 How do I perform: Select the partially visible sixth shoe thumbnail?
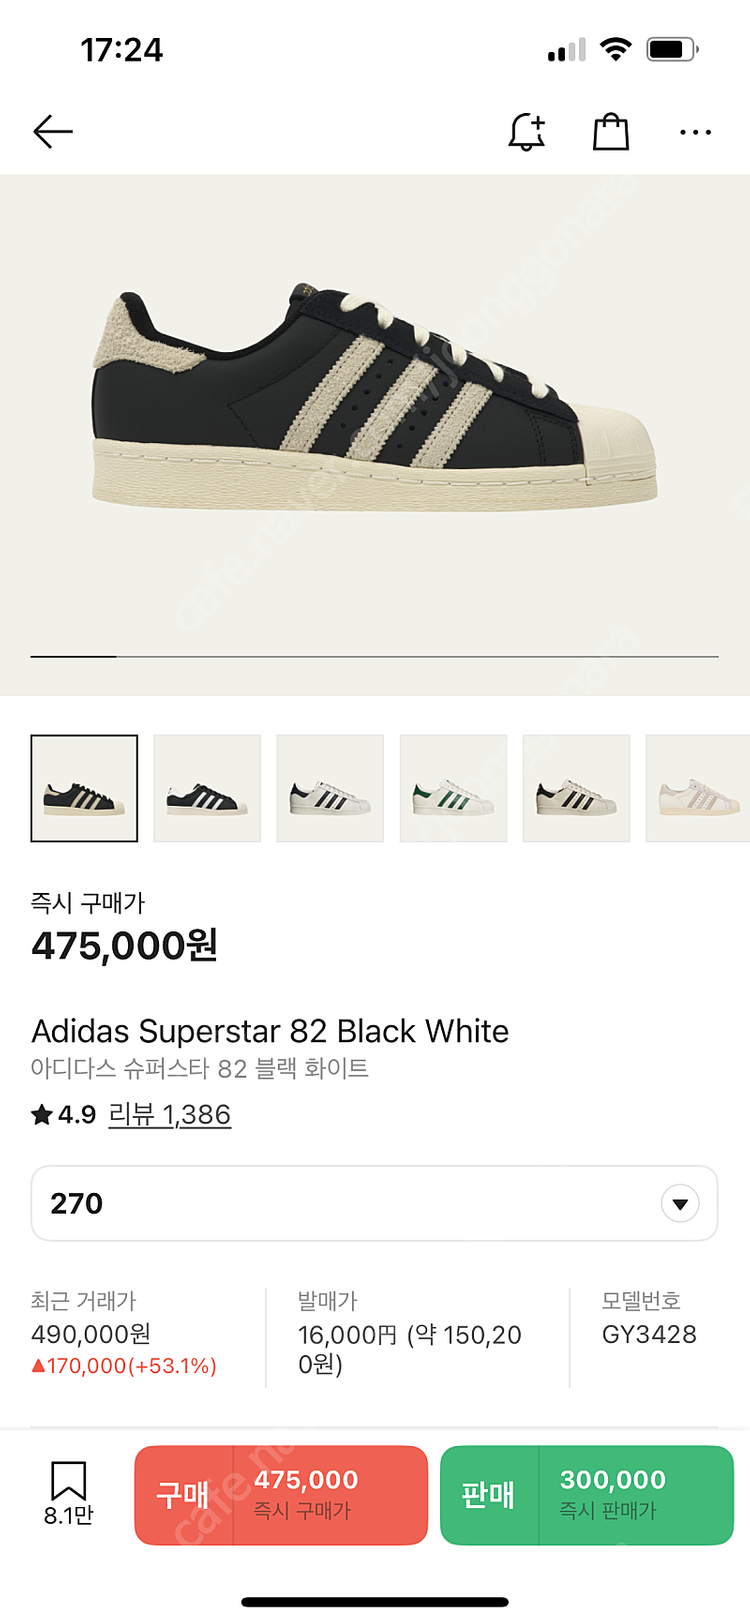coord(698,788)
